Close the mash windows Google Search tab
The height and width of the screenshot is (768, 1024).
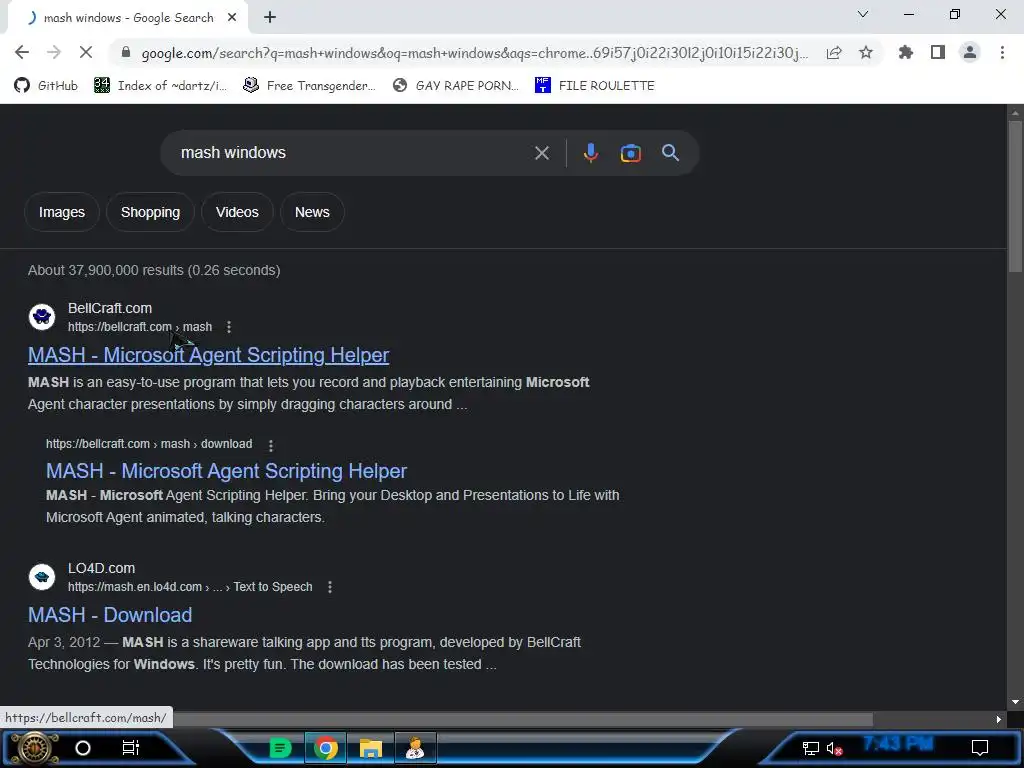pyautogui.click(x=232, y=18)
